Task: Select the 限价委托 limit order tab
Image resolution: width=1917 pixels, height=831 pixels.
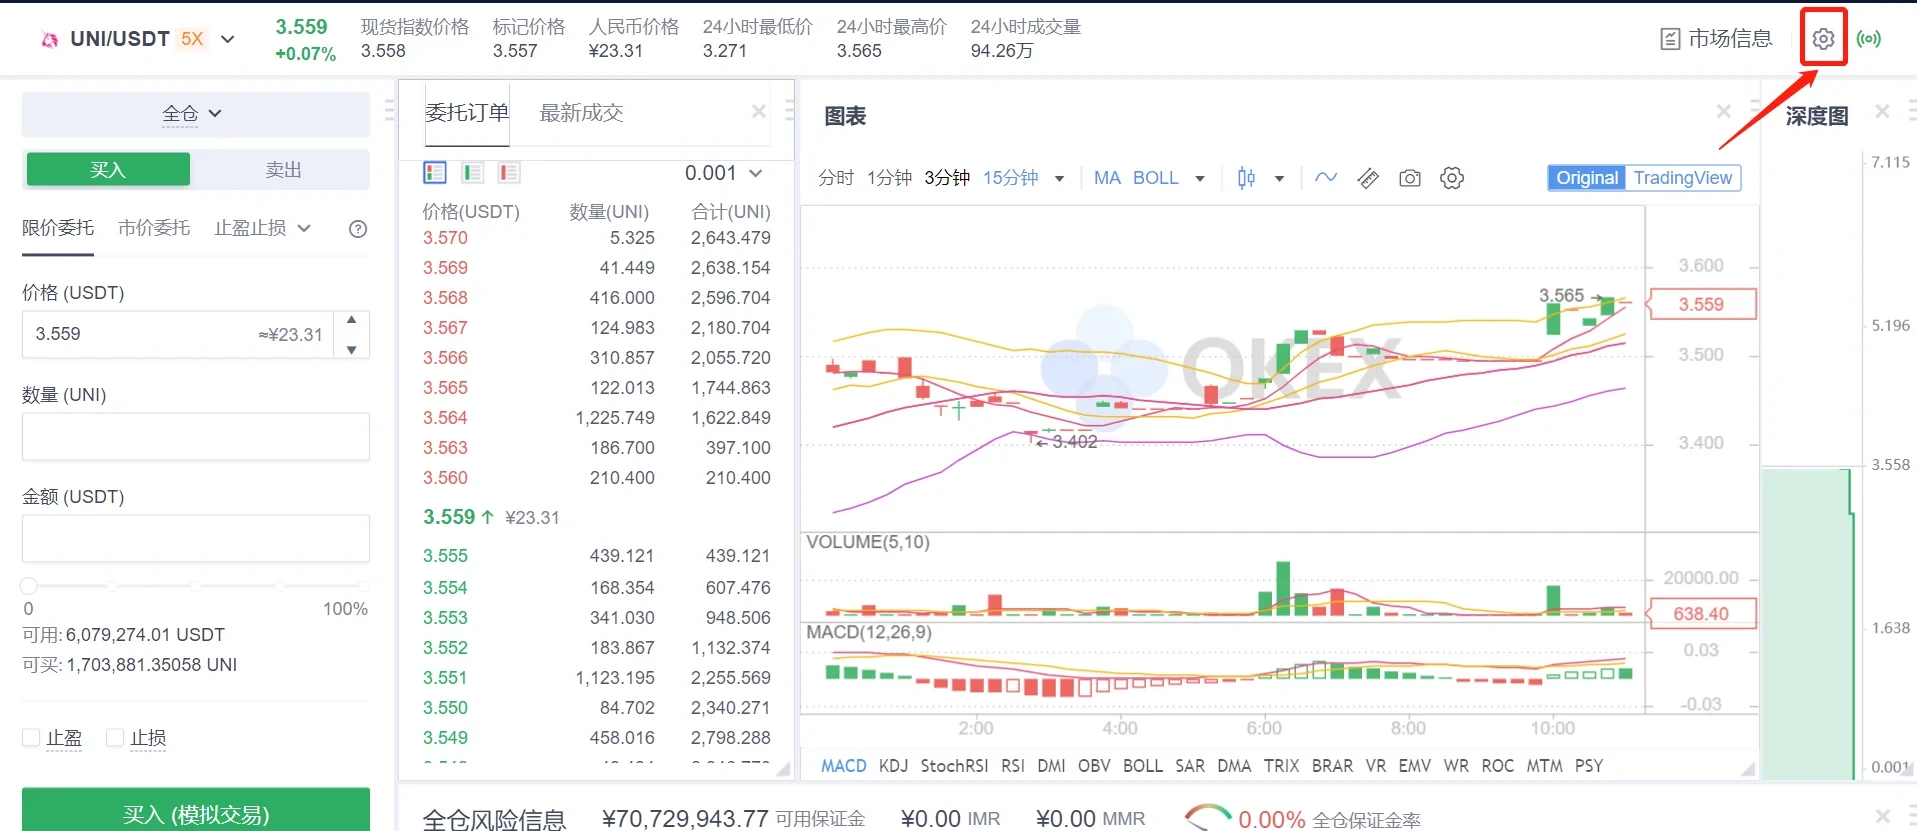Action: tap(58, 228)
